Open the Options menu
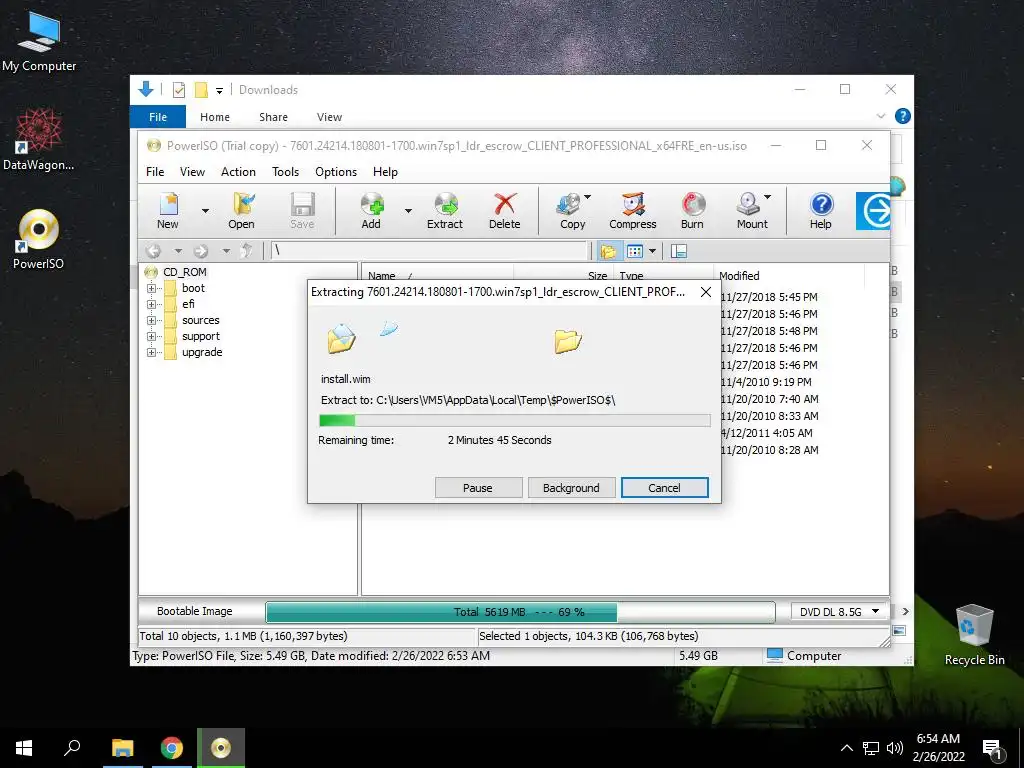The image size is (1024, 768). pos(336,172)
